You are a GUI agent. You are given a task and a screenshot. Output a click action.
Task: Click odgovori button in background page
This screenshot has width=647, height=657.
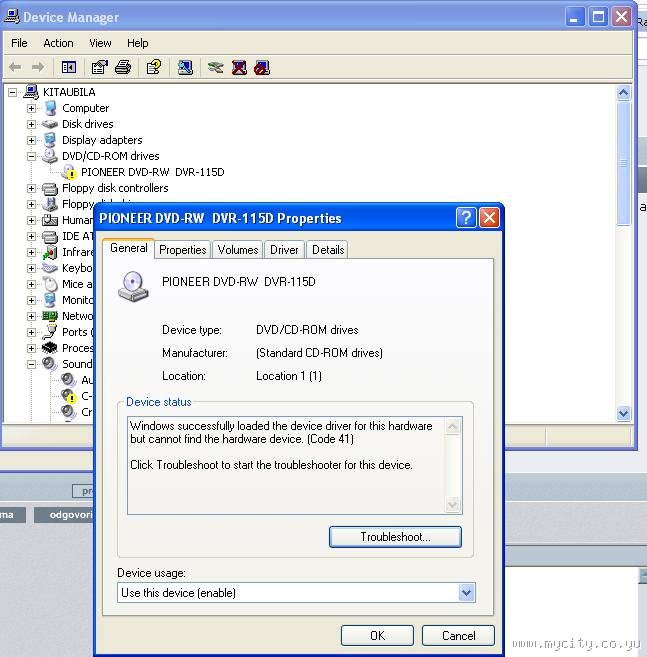coord(64,515)
